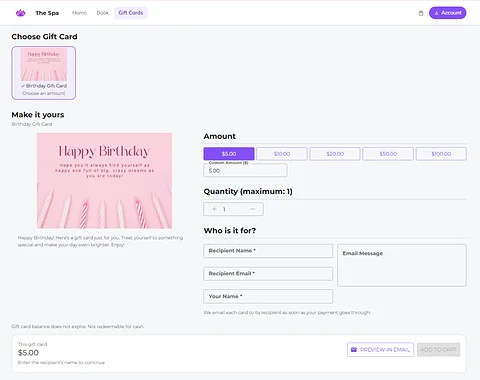Go to the Home menu item
Screen dimensions: 480x380
(79, 13)
